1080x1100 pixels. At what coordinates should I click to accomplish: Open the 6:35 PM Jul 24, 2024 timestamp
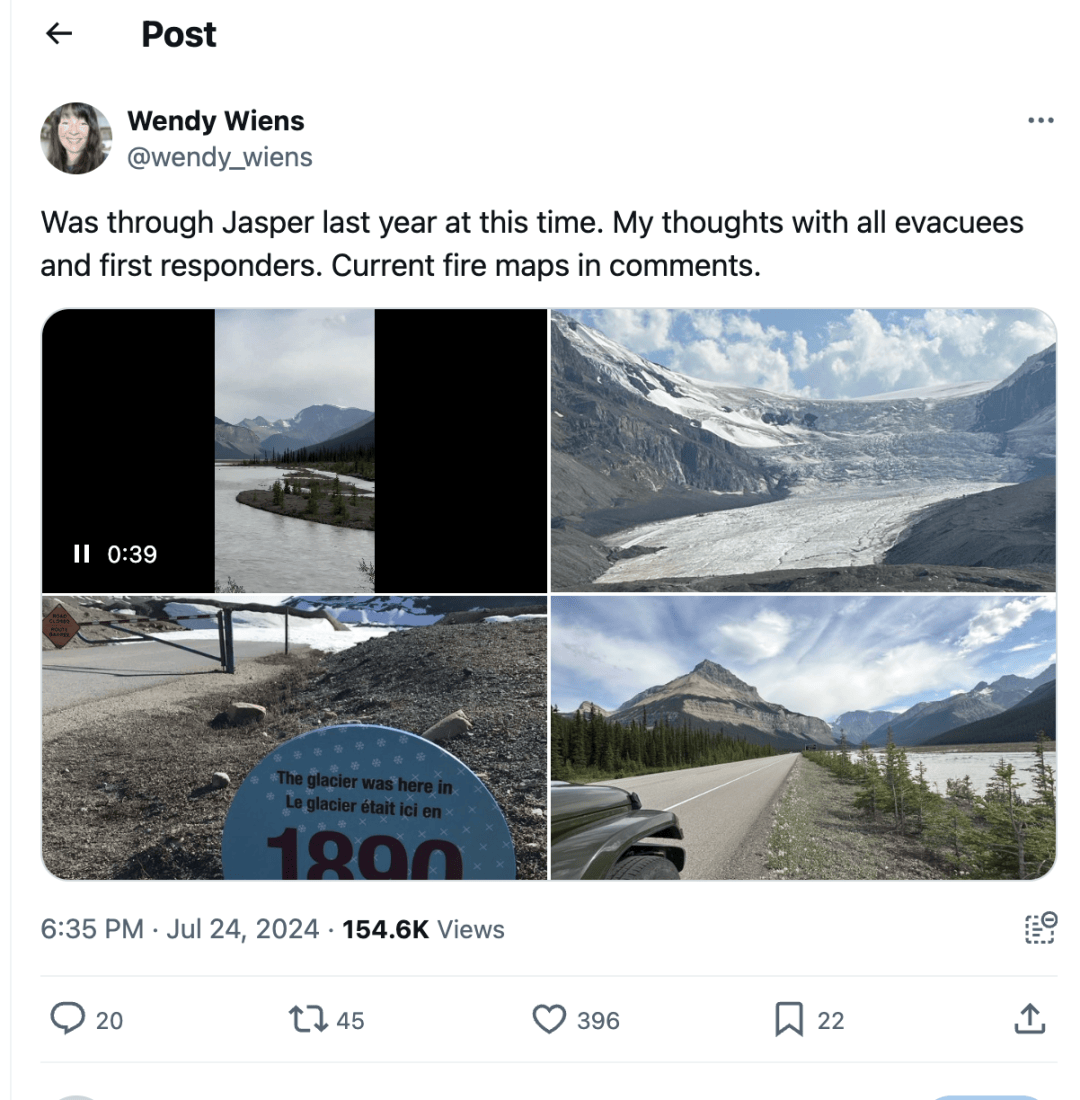coord(180,929)
